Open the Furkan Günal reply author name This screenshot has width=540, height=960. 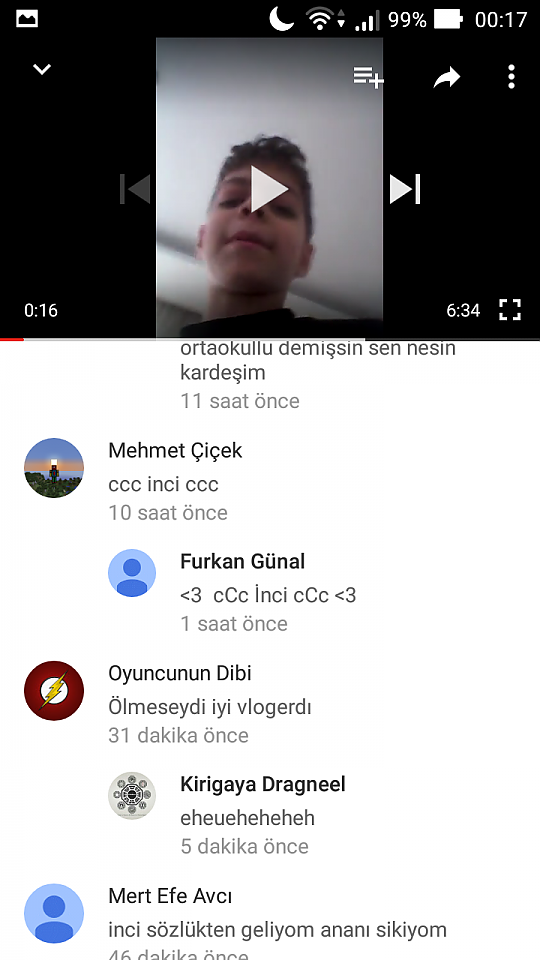pos(242,562)
